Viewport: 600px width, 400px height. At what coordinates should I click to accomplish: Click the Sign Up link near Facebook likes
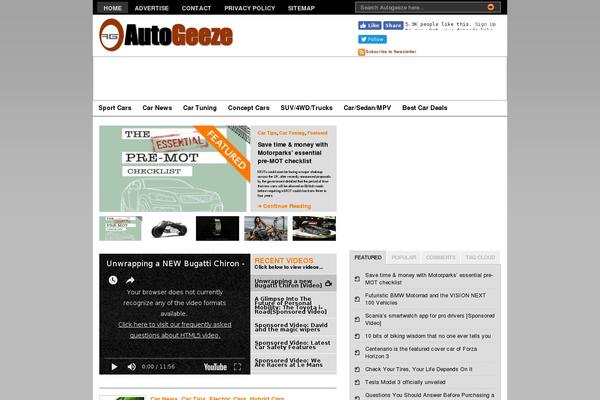coord(485,24)
